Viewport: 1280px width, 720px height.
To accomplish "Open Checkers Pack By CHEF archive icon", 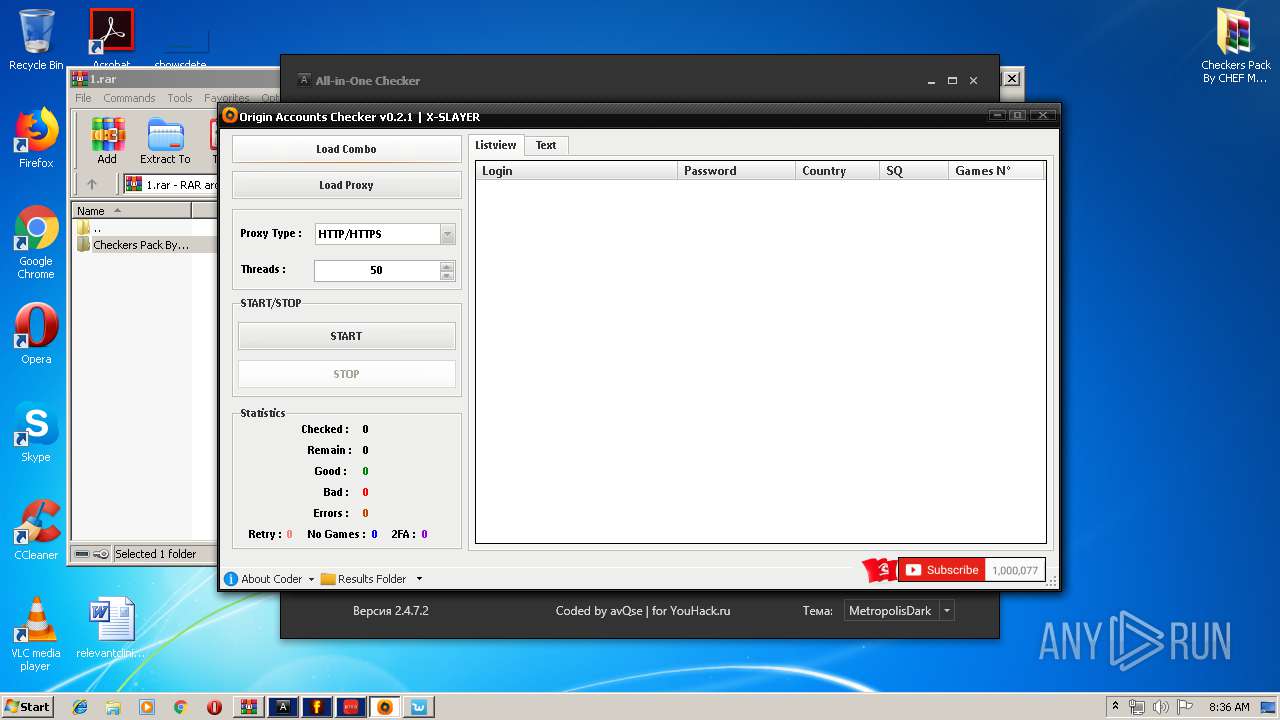I will click(x=1236, y=46).
